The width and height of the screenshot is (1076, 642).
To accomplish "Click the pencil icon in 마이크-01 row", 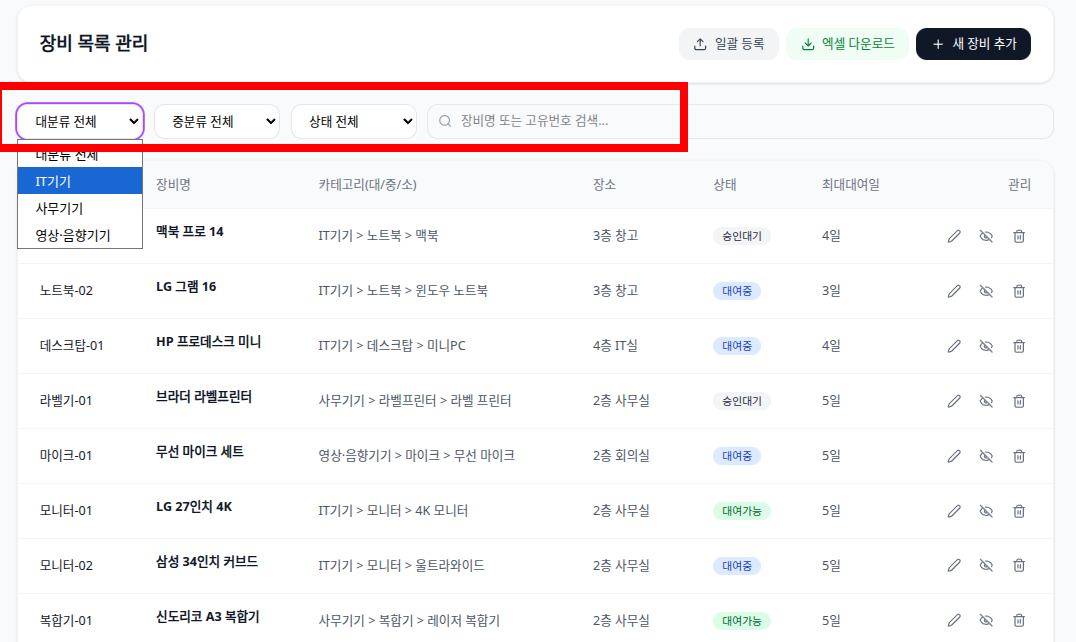I will pyautogui.click(x=954, y=455).
